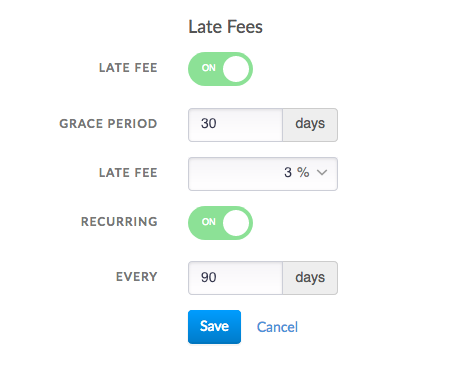
Task: Click the RECURRING label
Action: [119, 222]
